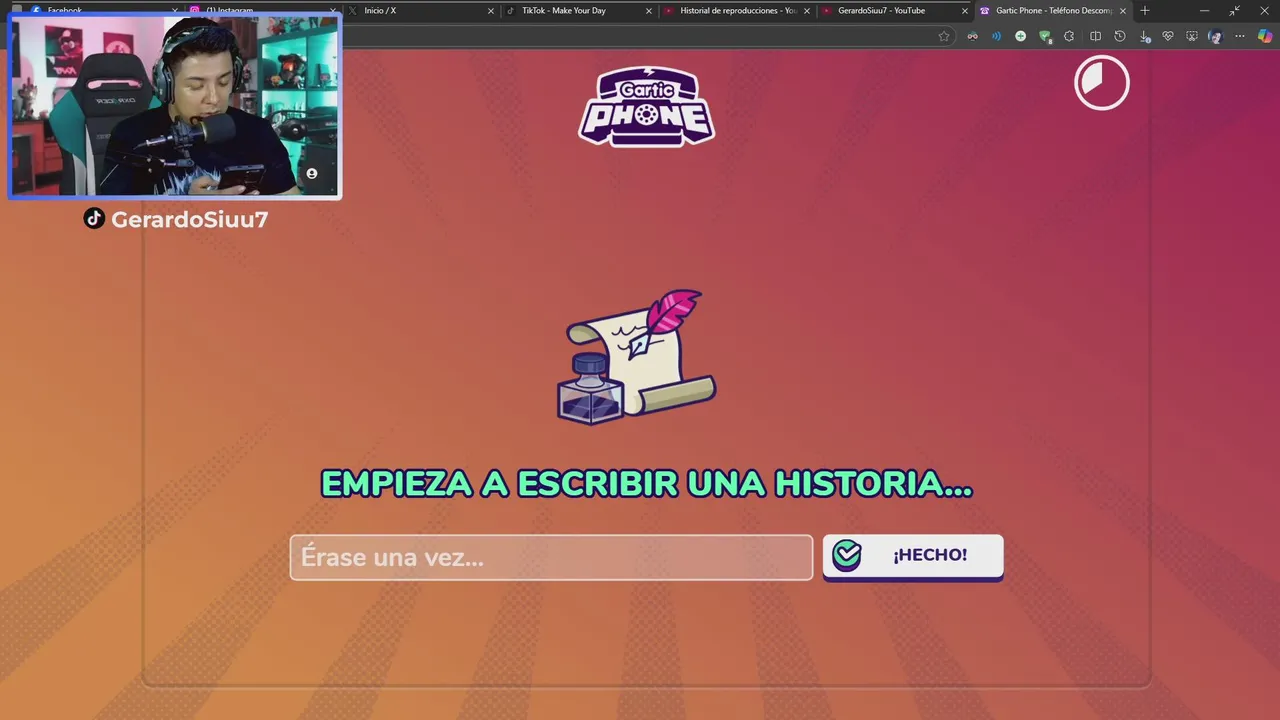The width and height of the screenshot is (1280, 720).
Task: Click the round countdown timer icon
Action: (1102, 82)
